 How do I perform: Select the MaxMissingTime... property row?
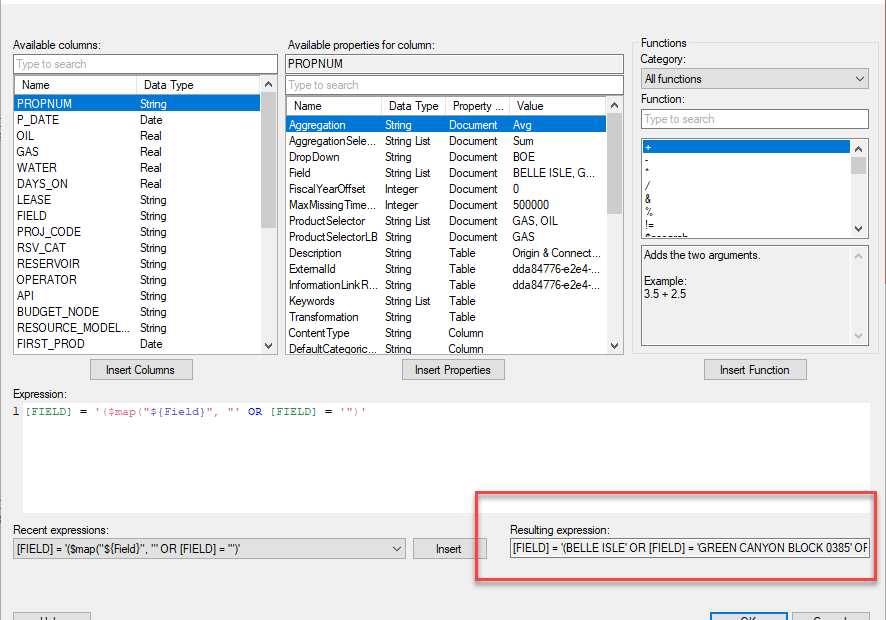[446, 205]
